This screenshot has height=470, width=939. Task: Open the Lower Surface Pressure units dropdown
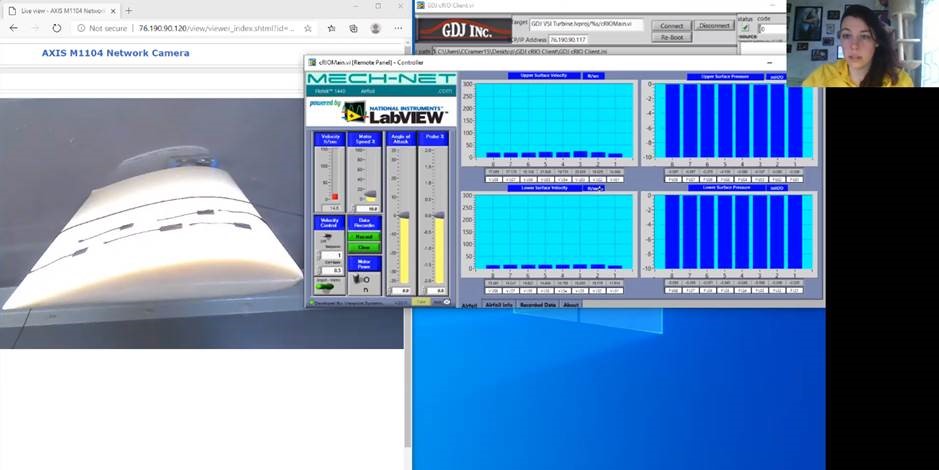click(x=774, y=188)
